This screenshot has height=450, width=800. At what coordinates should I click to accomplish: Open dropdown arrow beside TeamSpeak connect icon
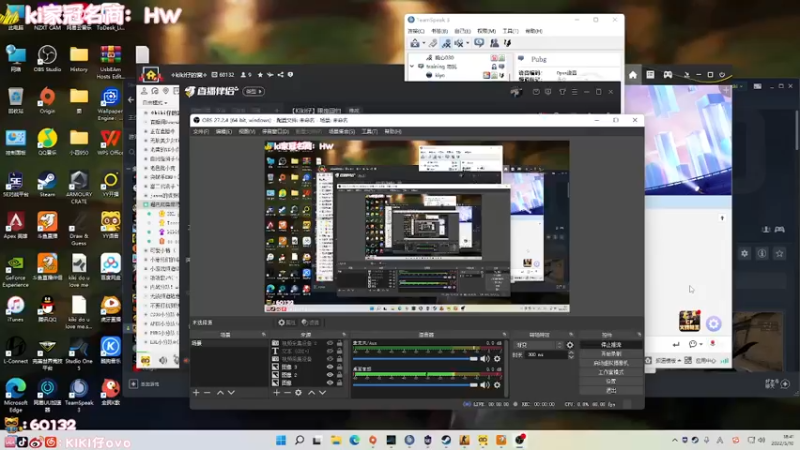point(423,43)
